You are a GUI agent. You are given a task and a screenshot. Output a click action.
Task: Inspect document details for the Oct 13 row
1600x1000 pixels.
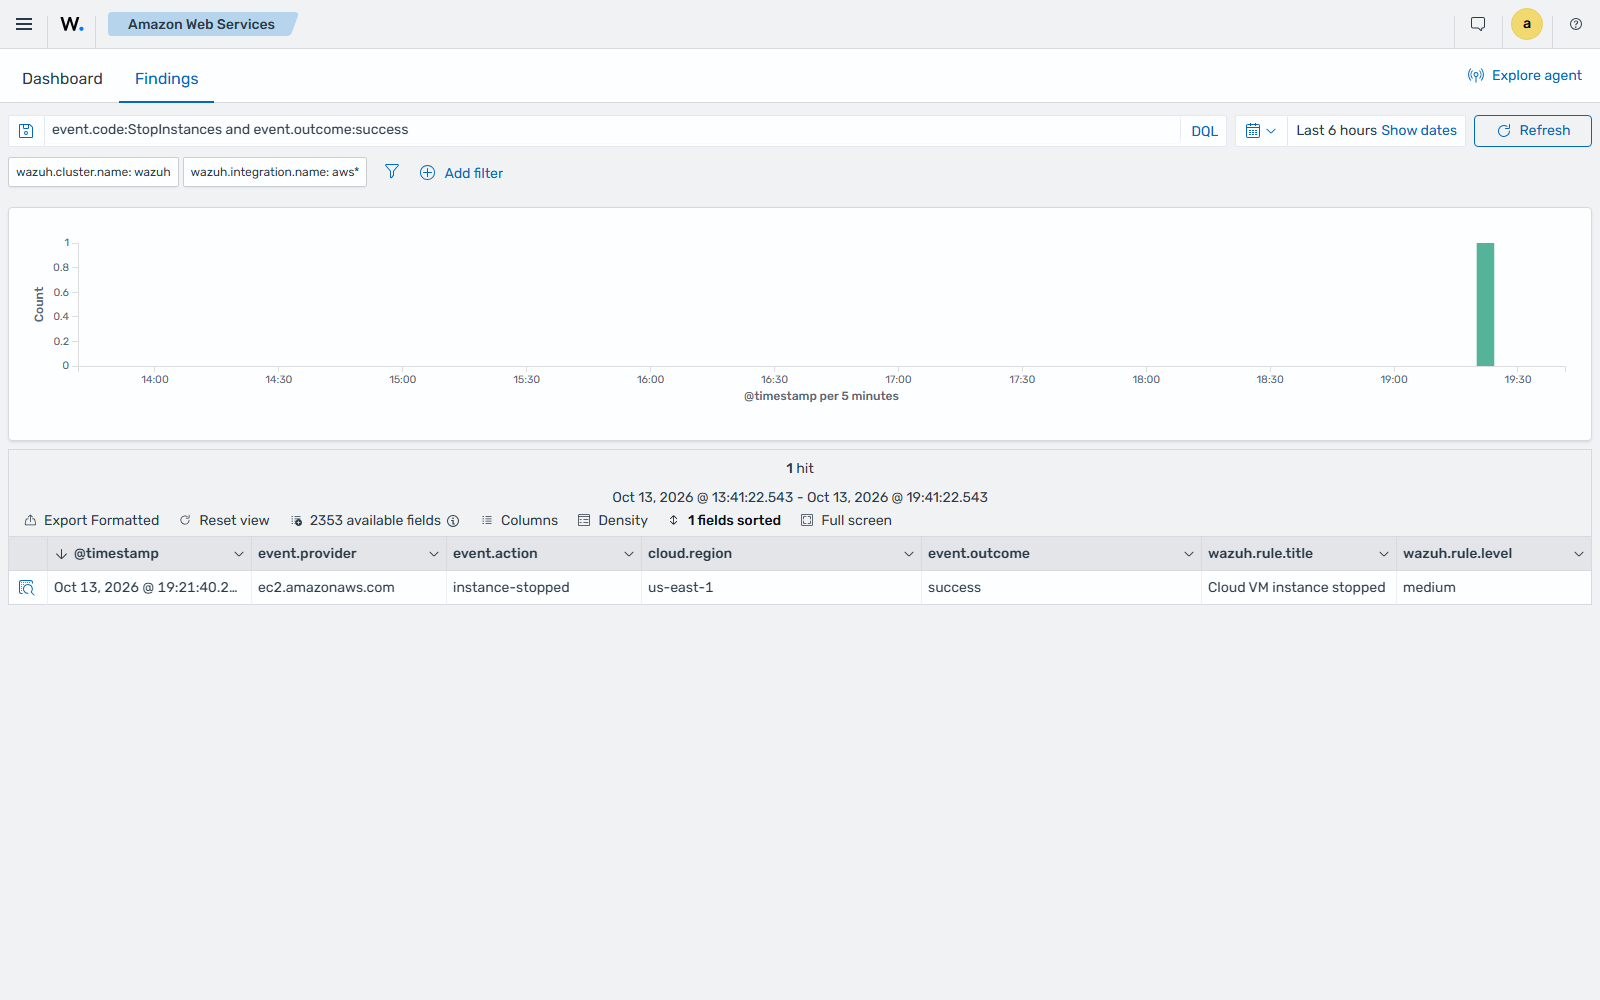tap(27, 588)
